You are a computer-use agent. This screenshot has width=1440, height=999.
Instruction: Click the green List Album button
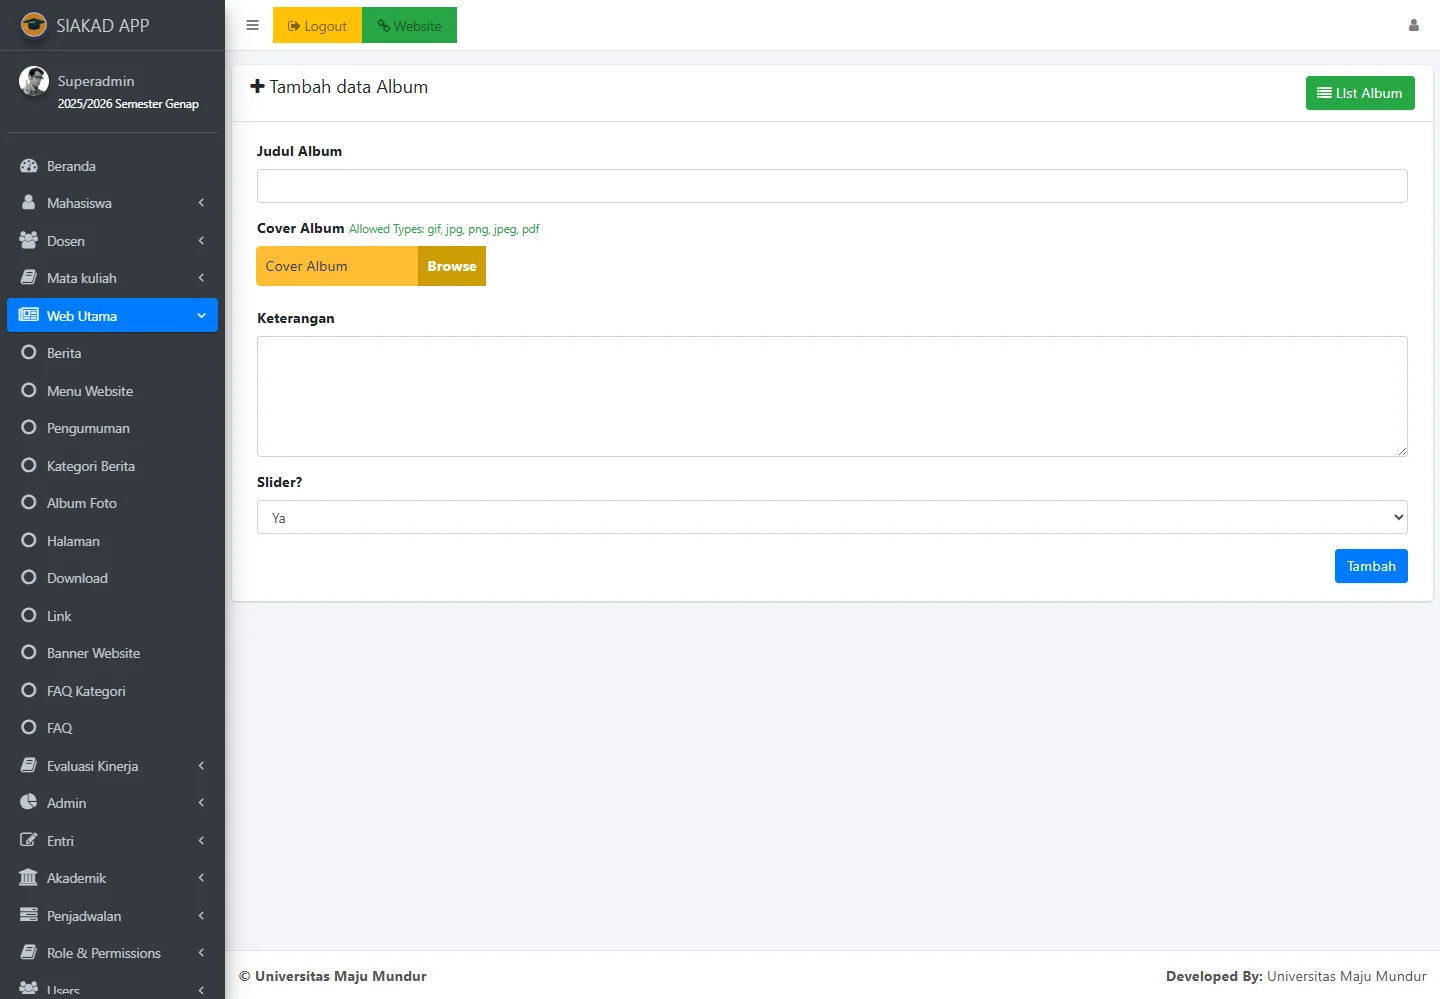1359,93
